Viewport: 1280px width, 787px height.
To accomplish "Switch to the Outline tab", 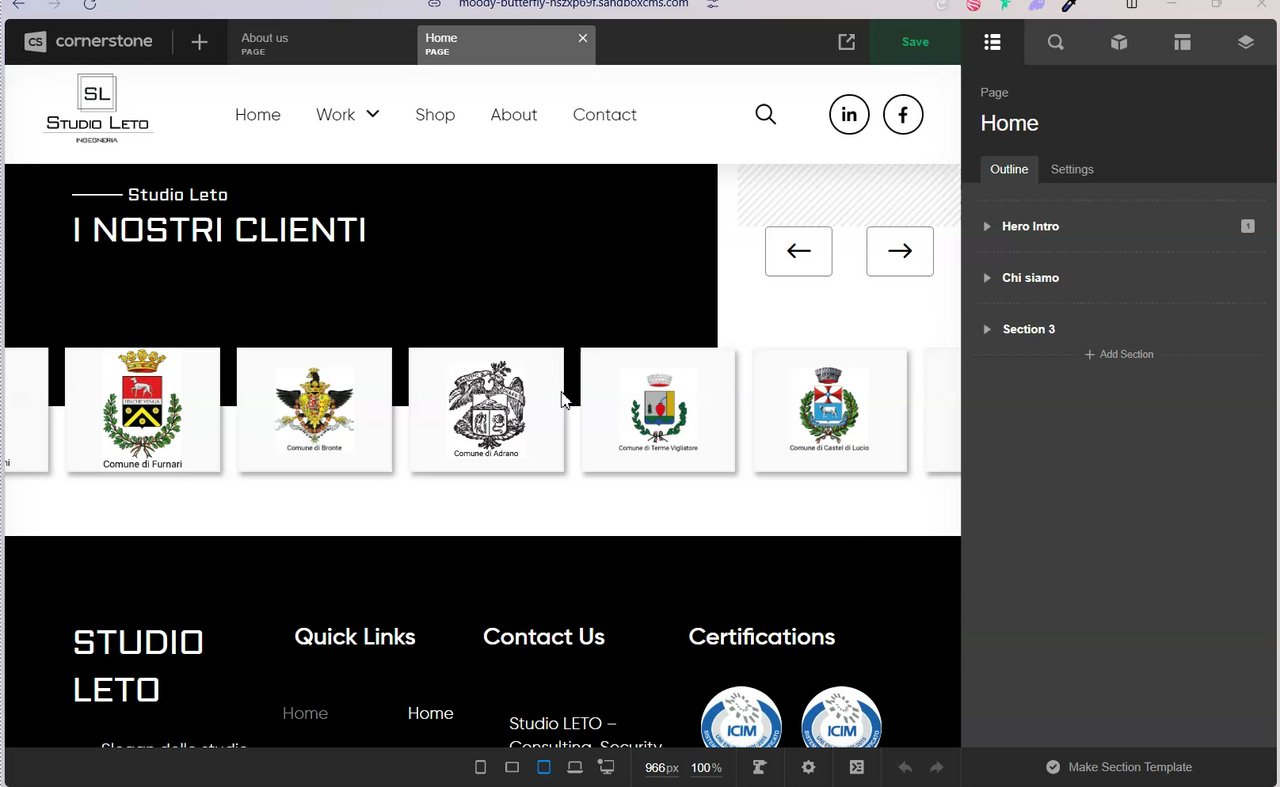I will tap(1009, 169).
